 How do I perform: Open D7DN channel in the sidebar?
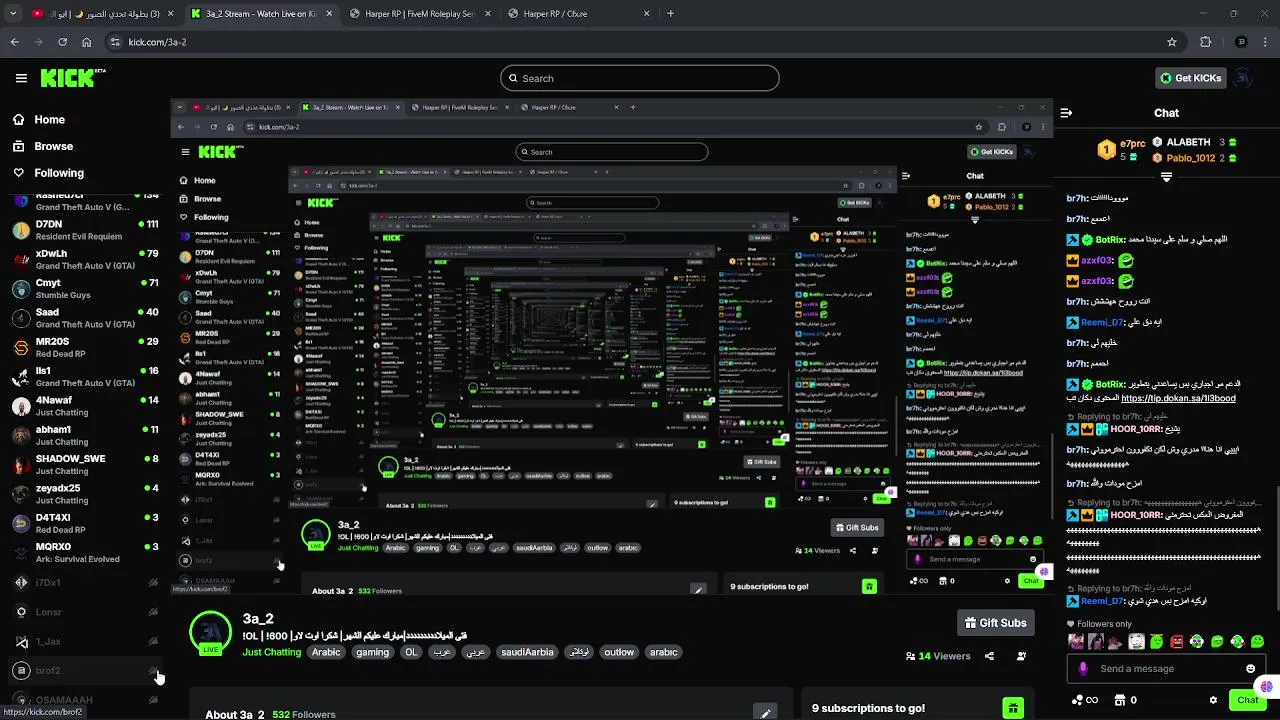pos(84,230)
